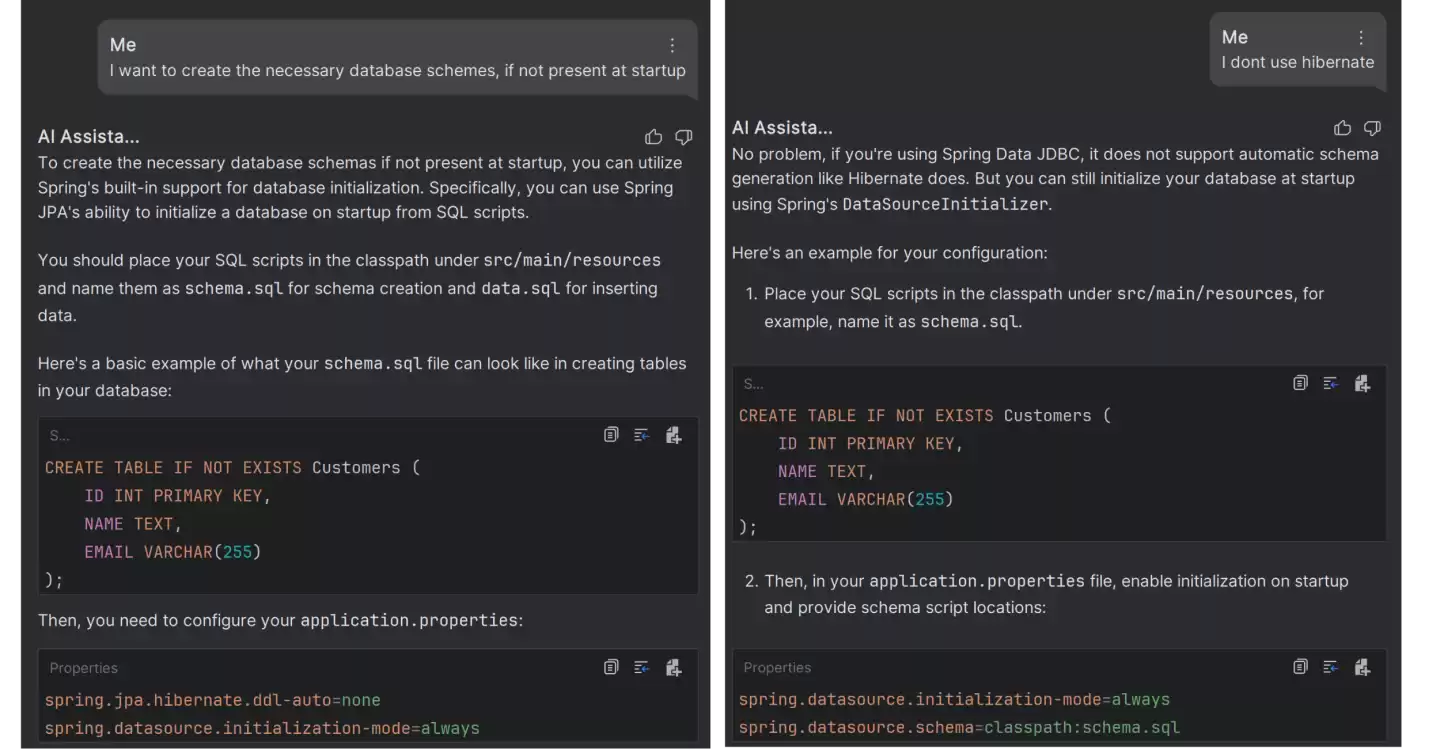Screen dimensions: 1440x749
Task: Click the spring.jpa.hibernate.ddl-auto=none line
Action: pyautogui.click(x=212, y=700)
